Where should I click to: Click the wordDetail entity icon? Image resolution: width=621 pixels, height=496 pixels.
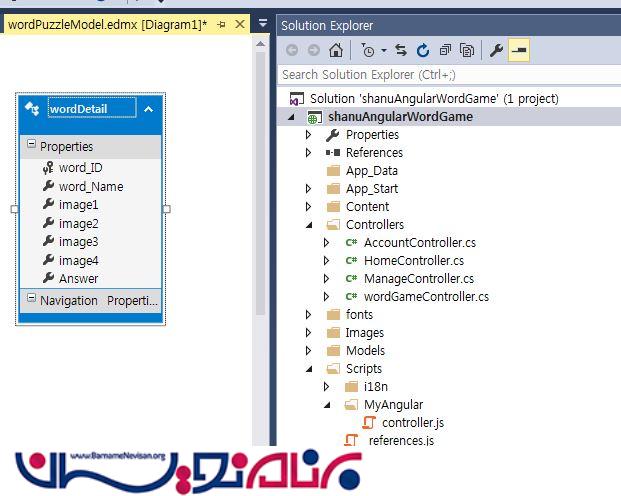point(32,108)
